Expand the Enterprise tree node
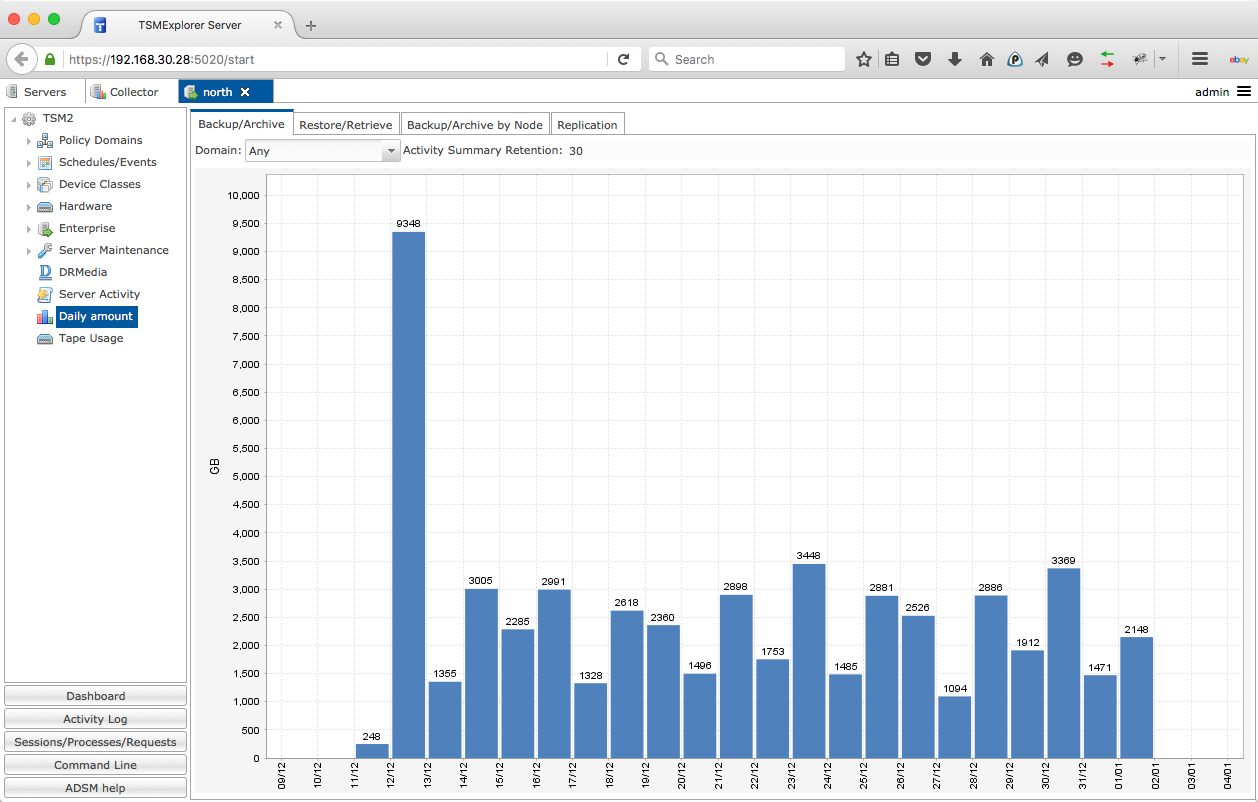Image resolution: width=1258 pixels, height=802 pixels. coord(29,229)
